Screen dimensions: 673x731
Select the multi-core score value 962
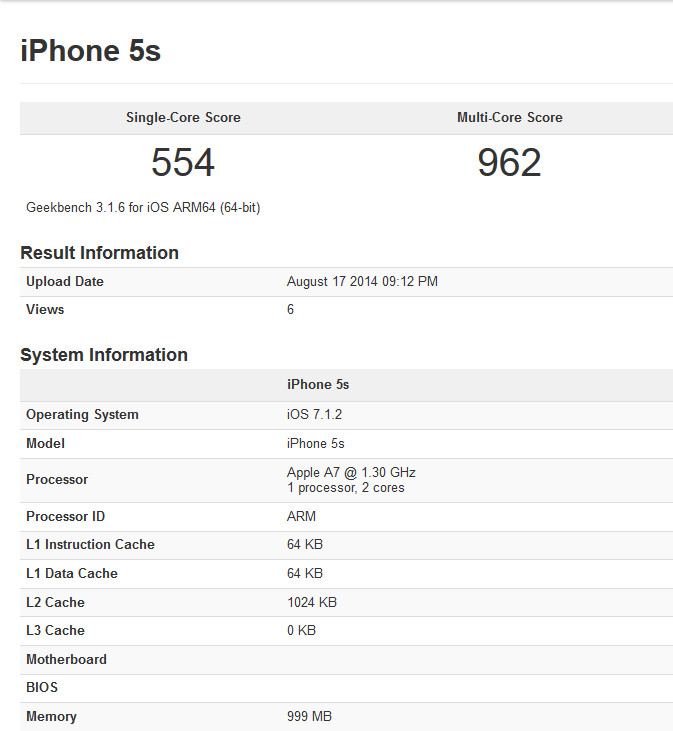pyautogui.click(x=509, y=162)
